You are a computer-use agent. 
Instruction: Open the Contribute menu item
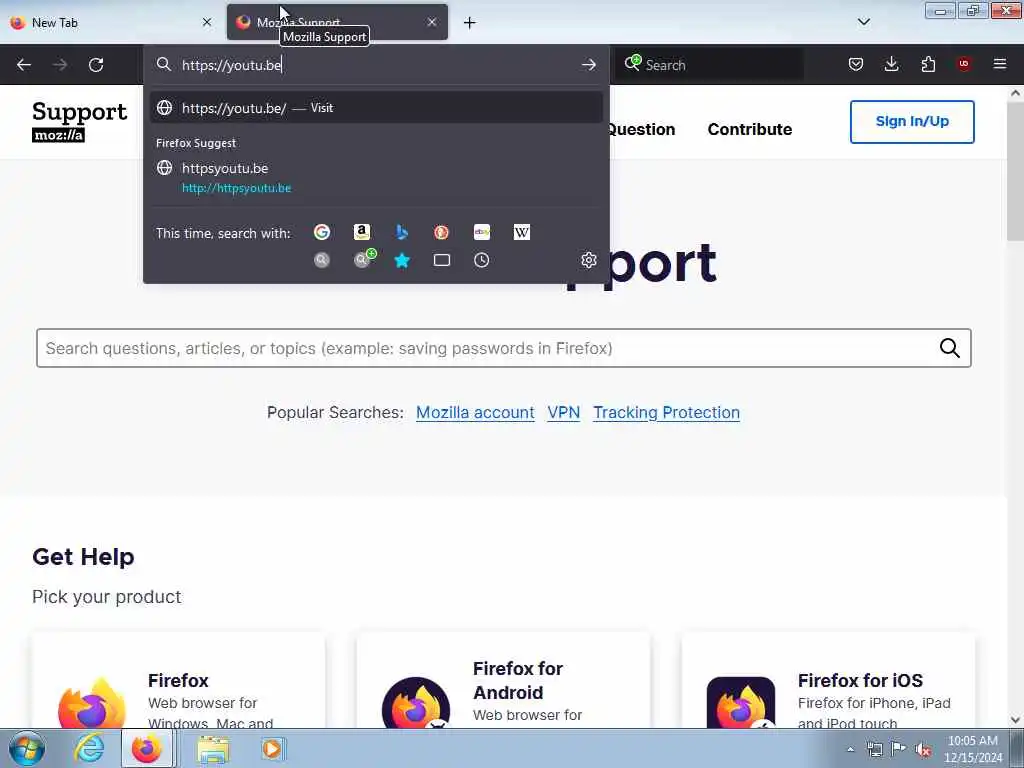(x=750, y=129)
